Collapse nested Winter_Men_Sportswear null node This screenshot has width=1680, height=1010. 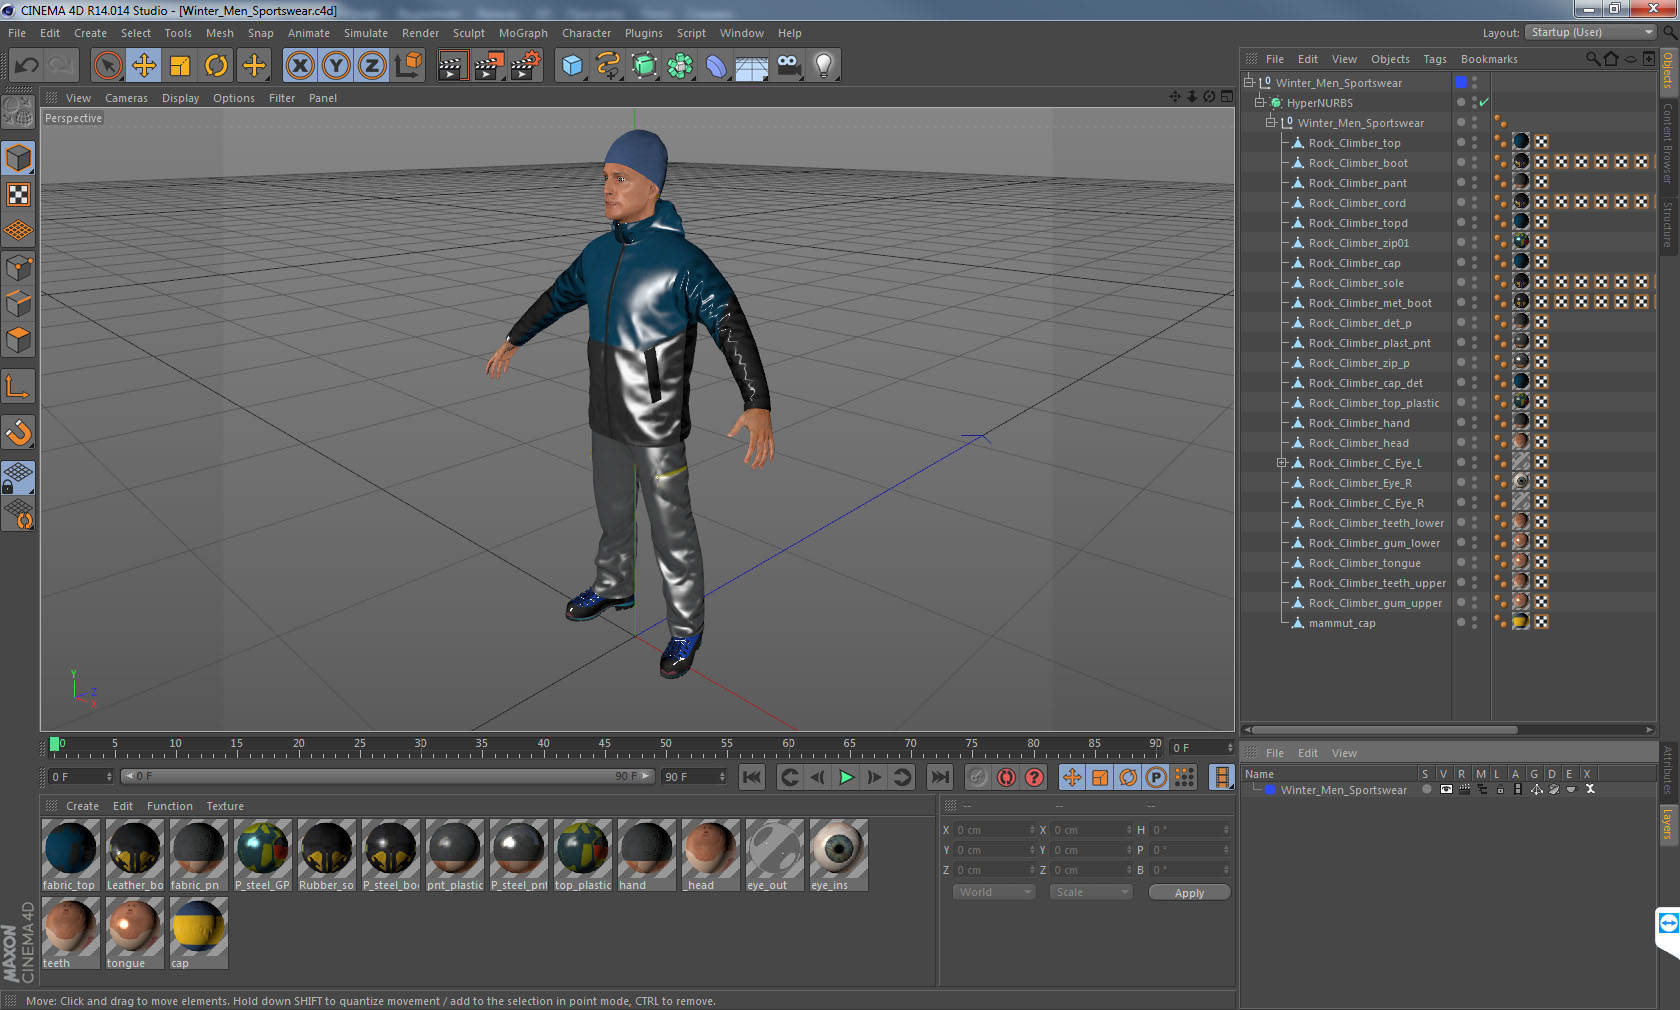point(1271,122)
